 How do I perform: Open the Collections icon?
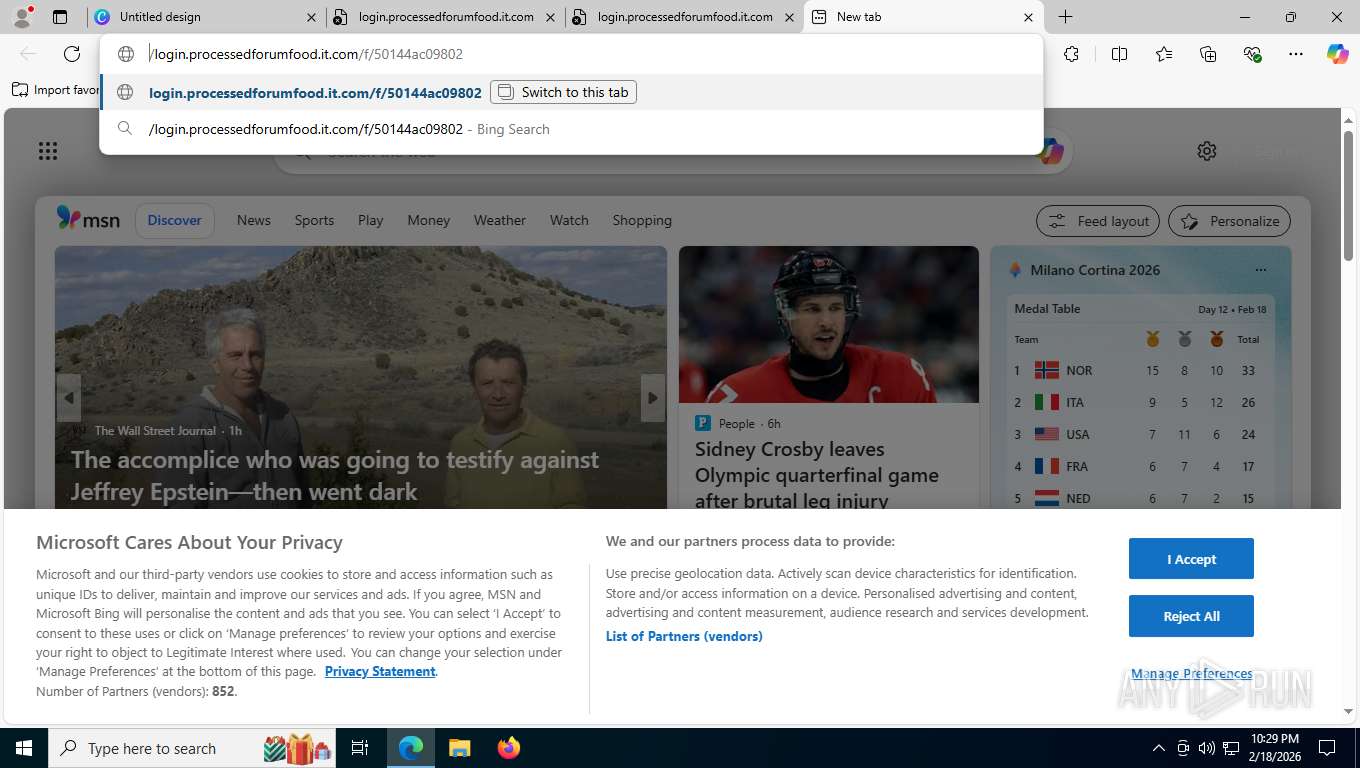1208,54
